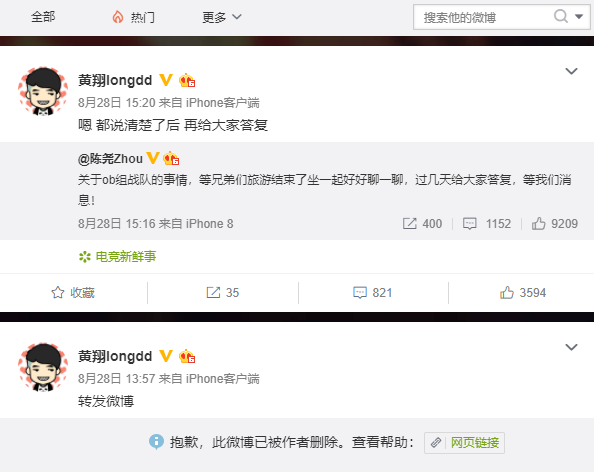This screenshot has width=594, height=472.
Task: Click the crown membership badge on first post
Action: point(187,80)
